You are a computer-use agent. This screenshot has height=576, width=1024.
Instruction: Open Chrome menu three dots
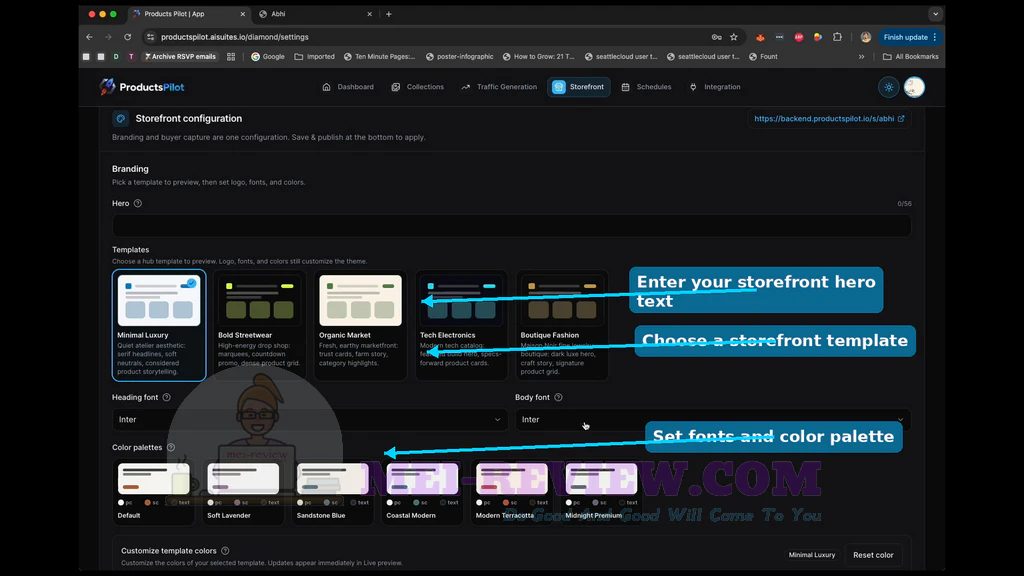935,37
